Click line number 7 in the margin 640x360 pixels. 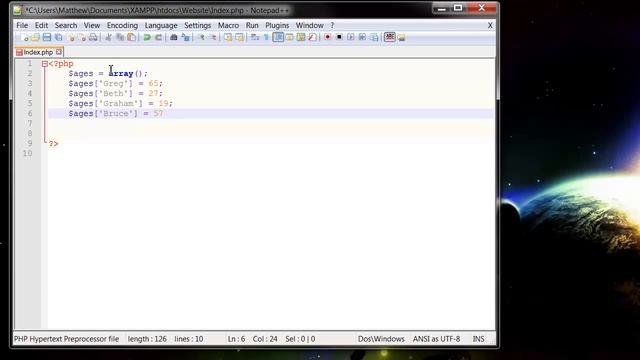(x=29, y=123)
